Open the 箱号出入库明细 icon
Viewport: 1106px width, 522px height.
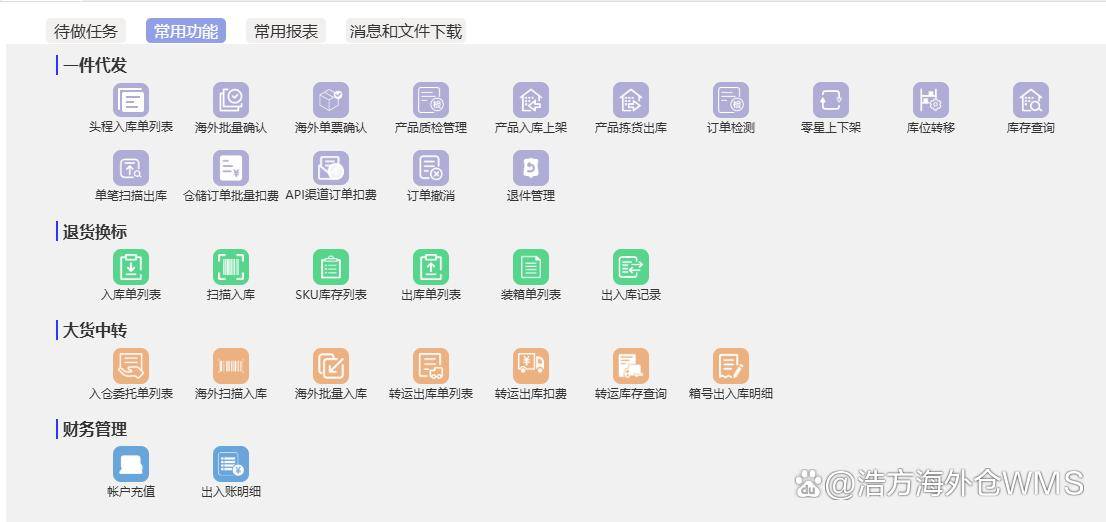731,366
